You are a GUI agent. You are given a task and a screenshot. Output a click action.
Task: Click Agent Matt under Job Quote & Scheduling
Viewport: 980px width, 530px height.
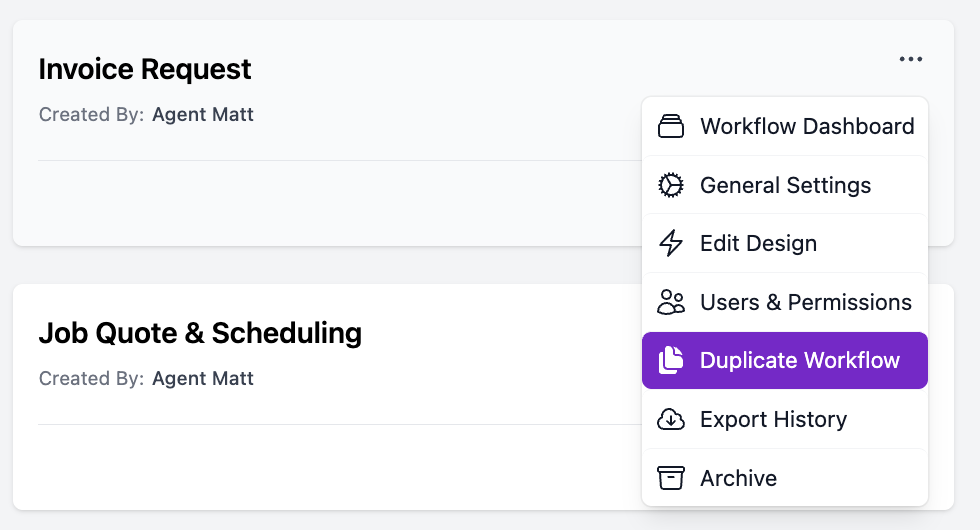203,379
